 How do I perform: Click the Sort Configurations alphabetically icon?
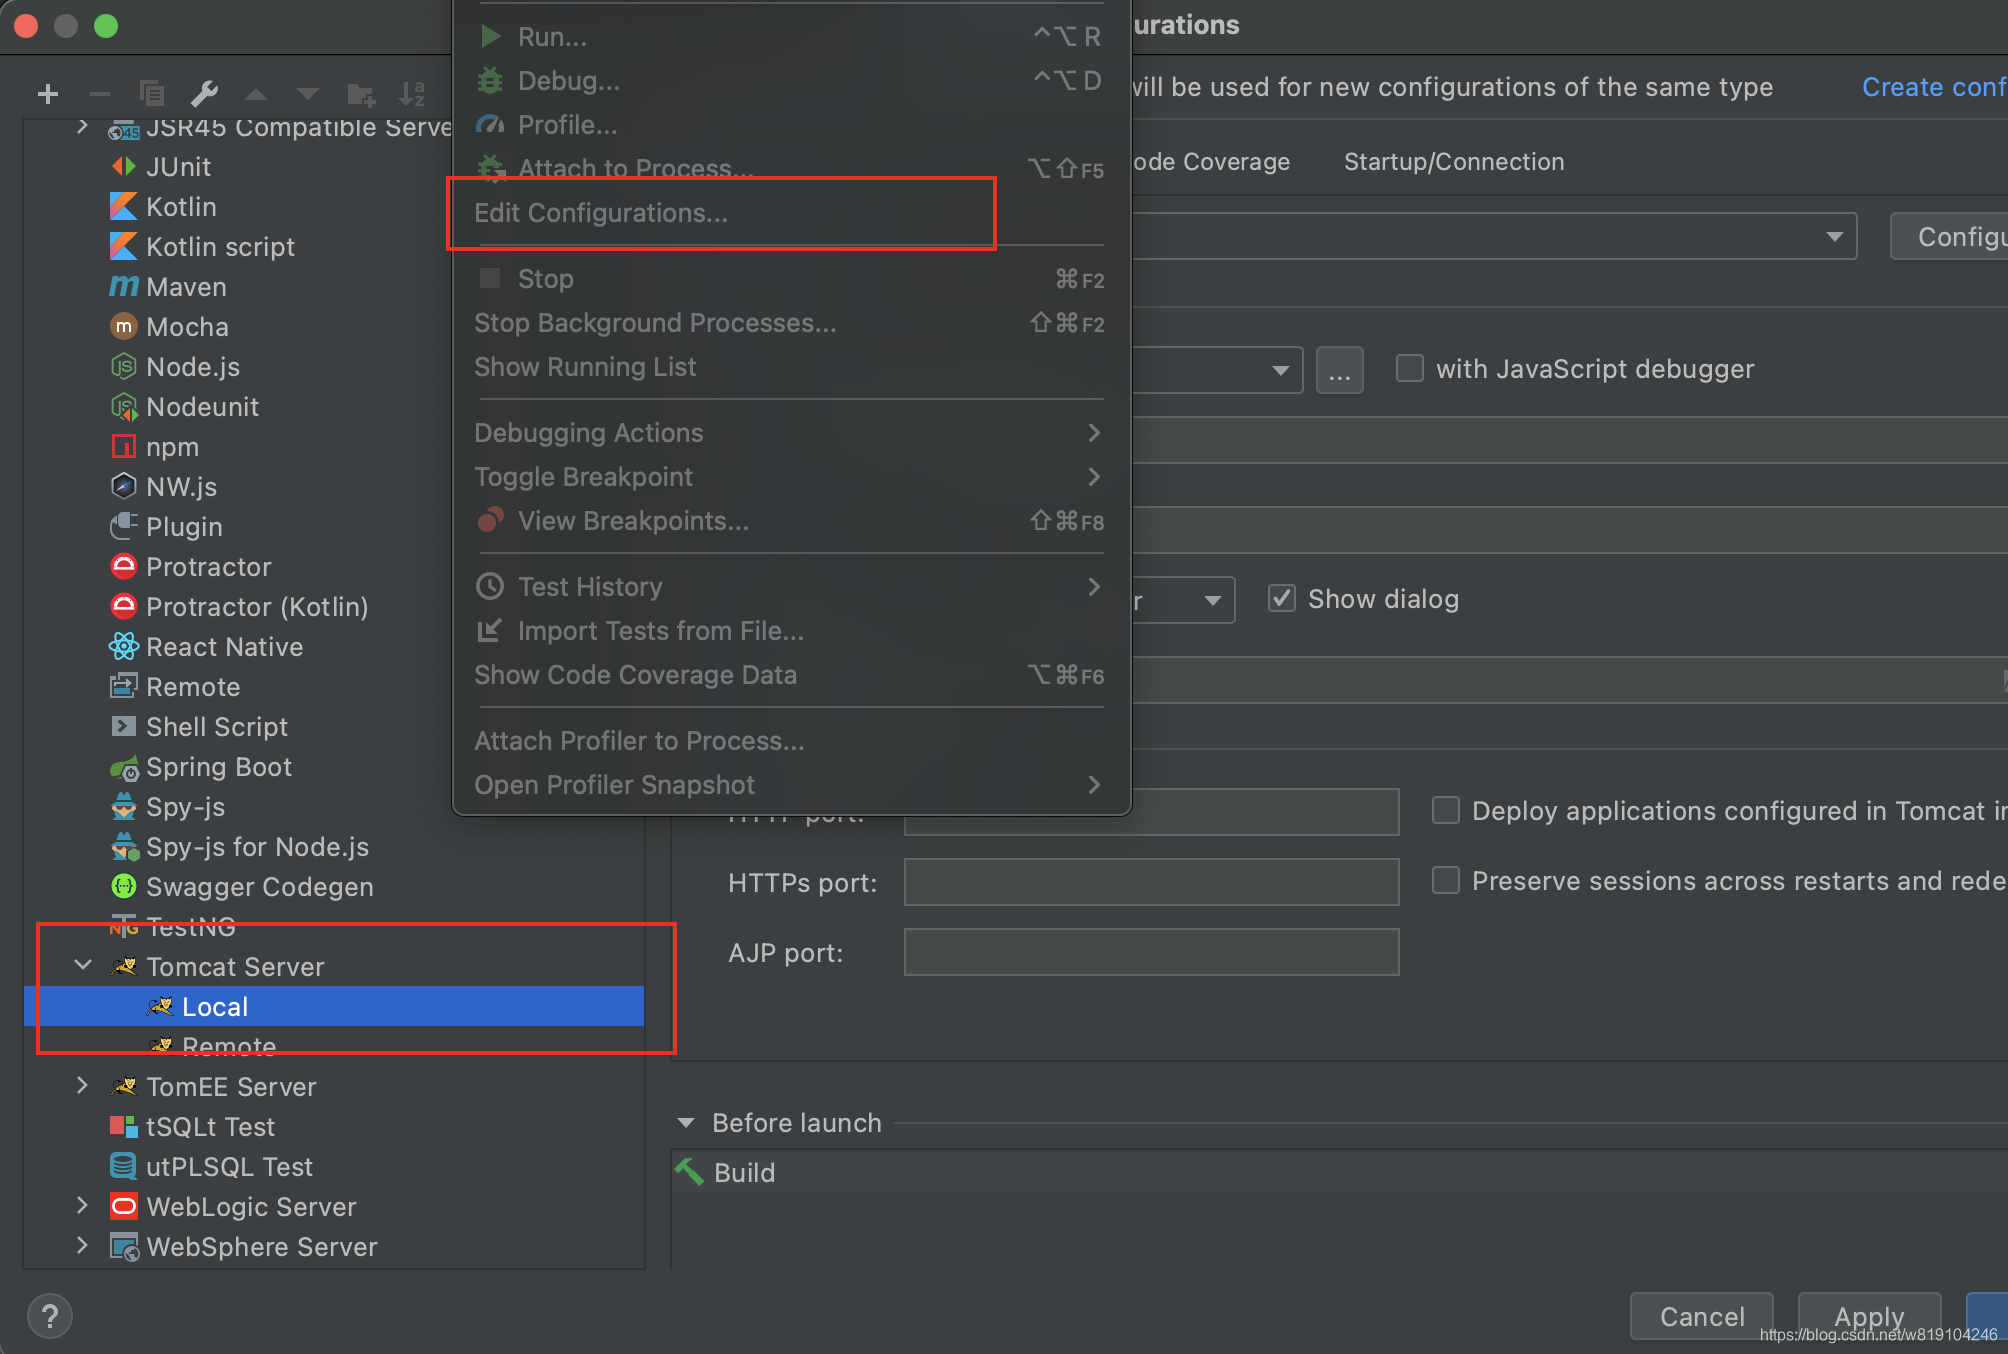point(413,94)
